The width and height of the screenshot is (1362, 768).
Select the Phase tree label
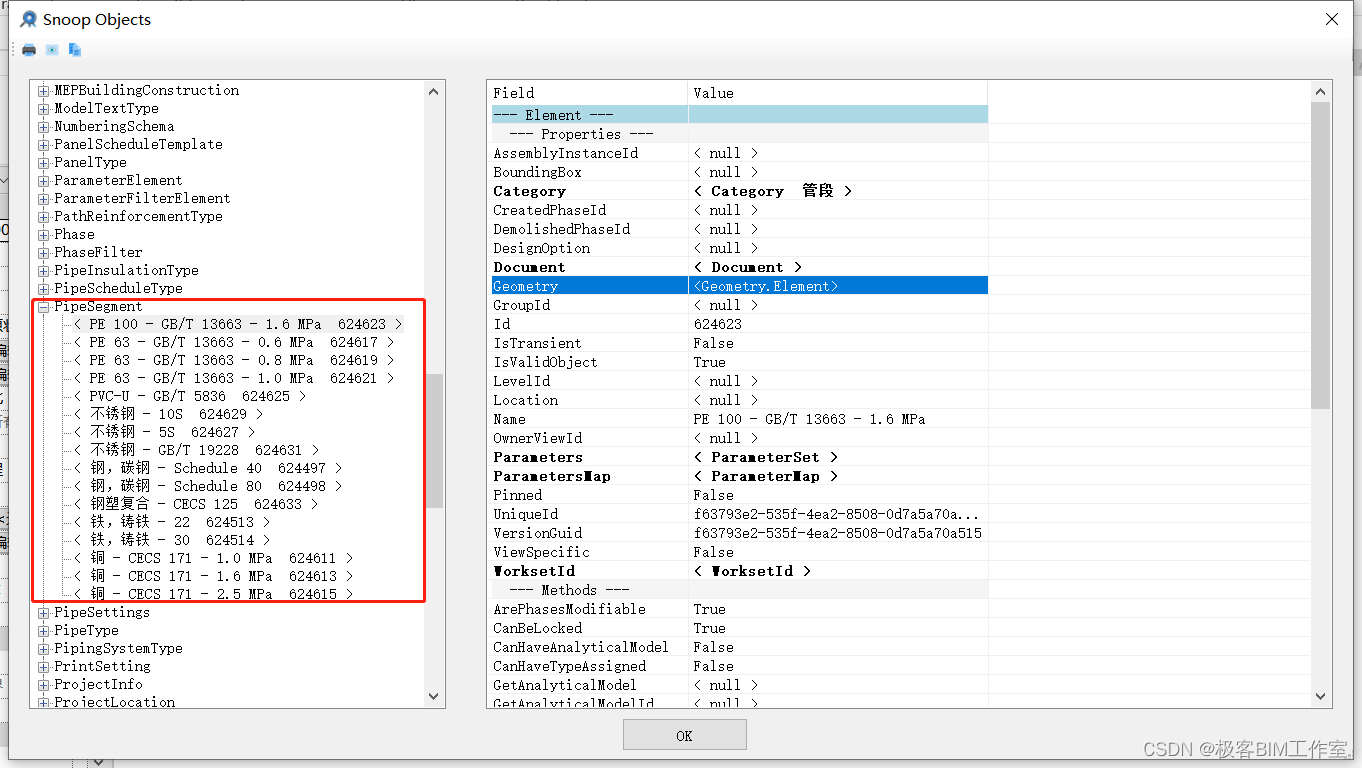coord(74,235)
